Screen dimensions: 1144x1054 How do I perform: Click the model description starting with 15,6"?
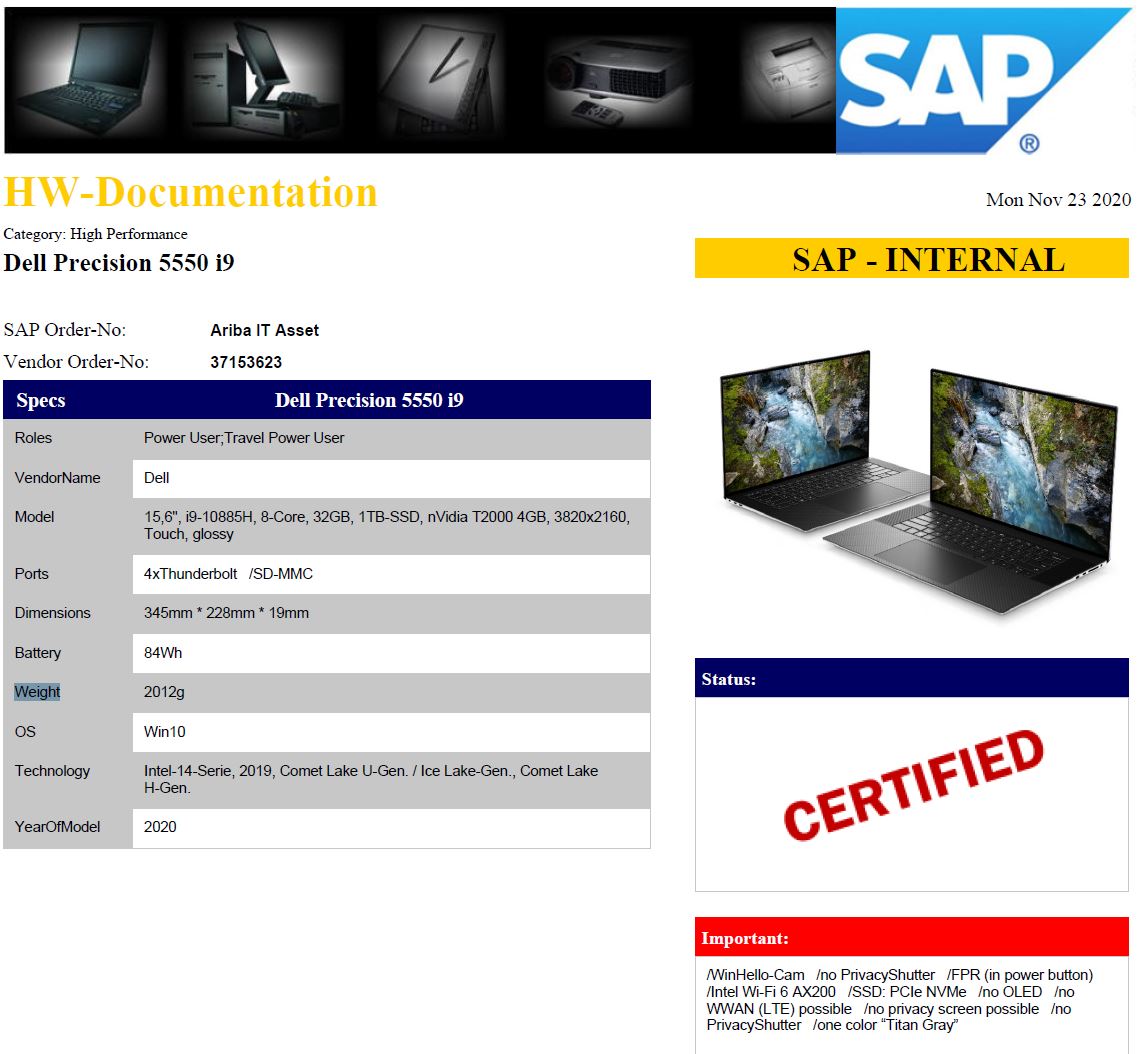[387, 525]
